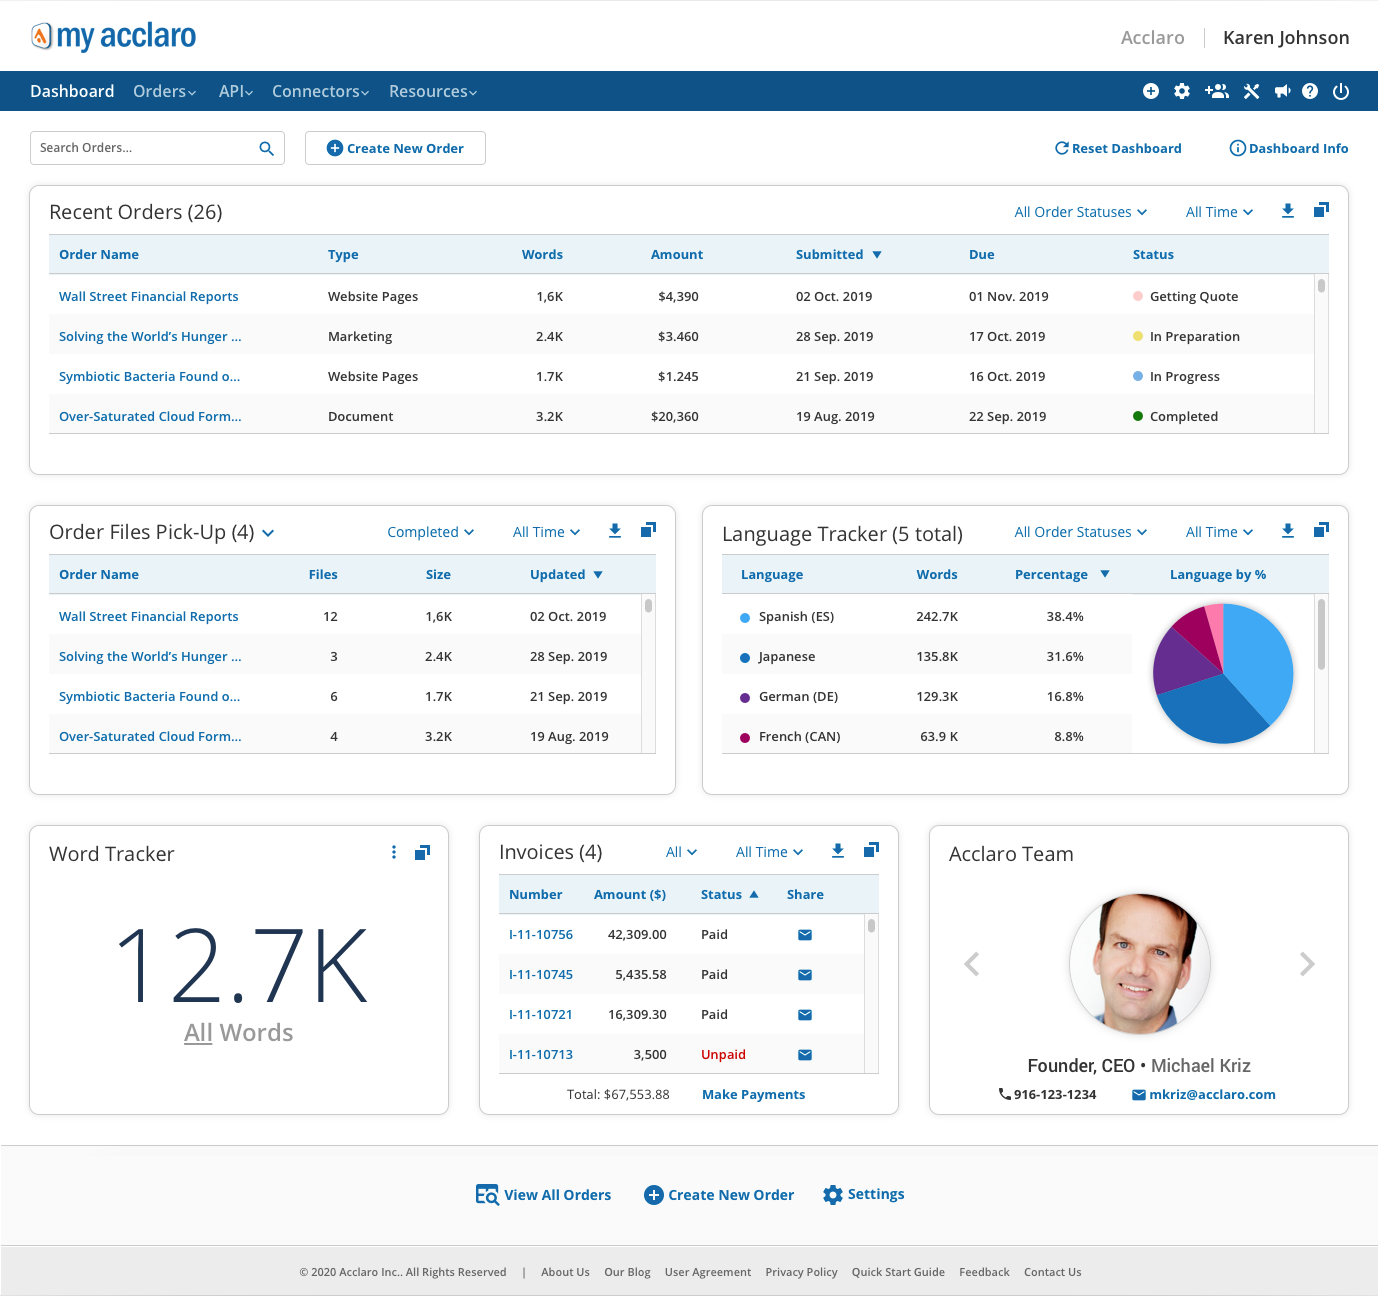Toggle sort order on the Submitted column
This screenshot has width=1378, height=1296.
[877, 254]
